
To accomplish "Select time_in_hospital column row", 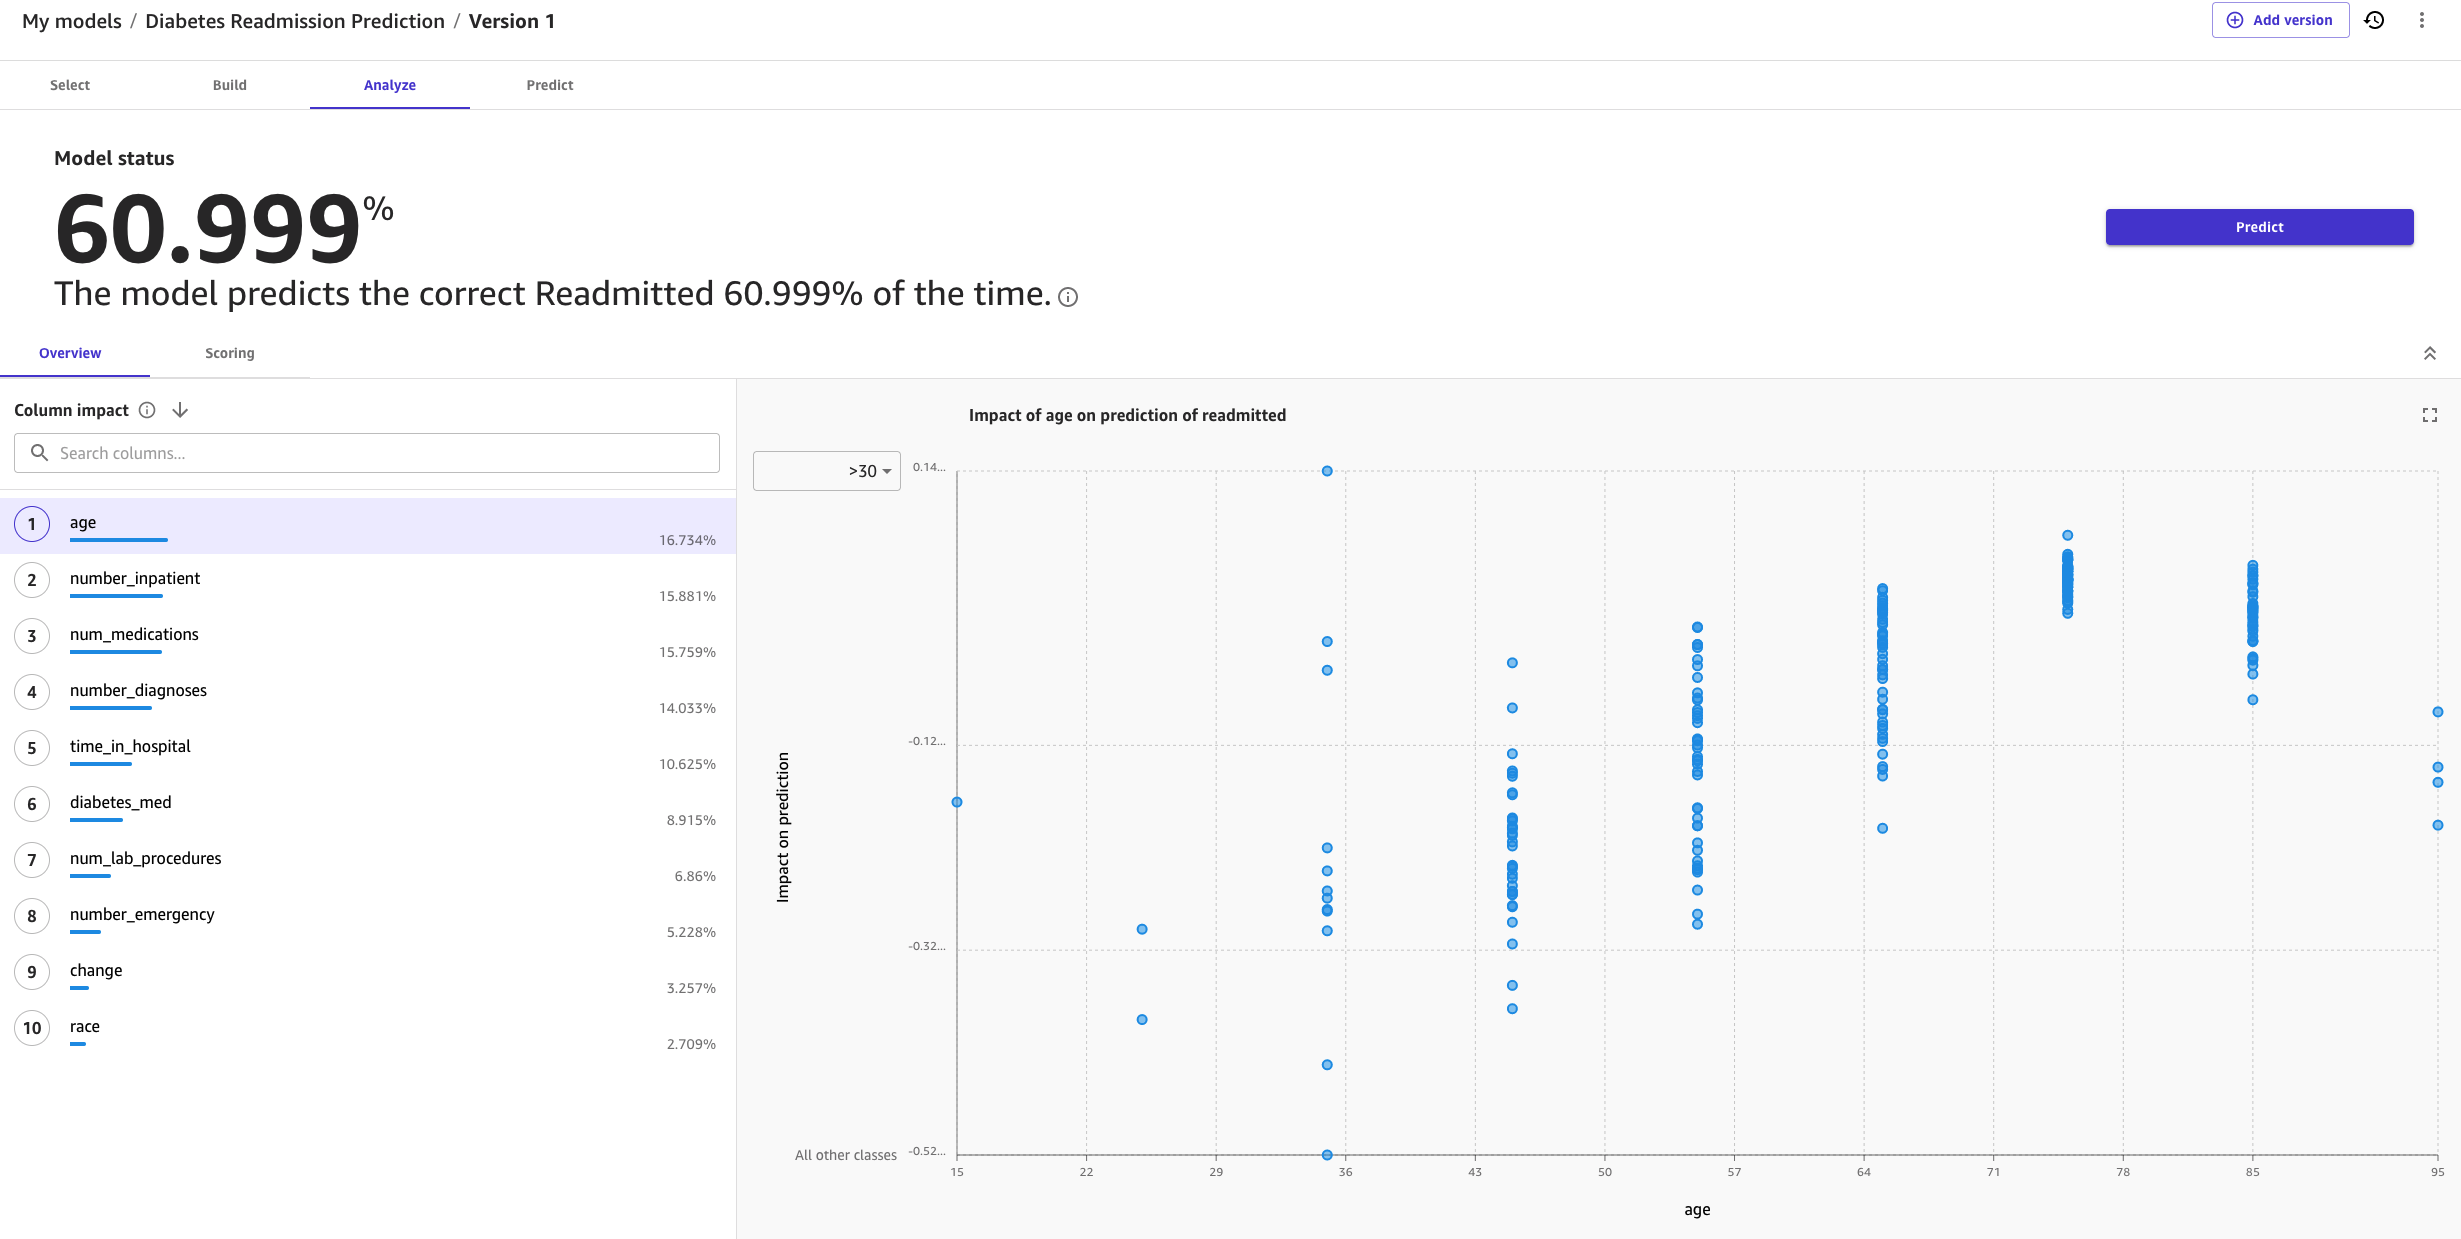I will pos(367,750).
